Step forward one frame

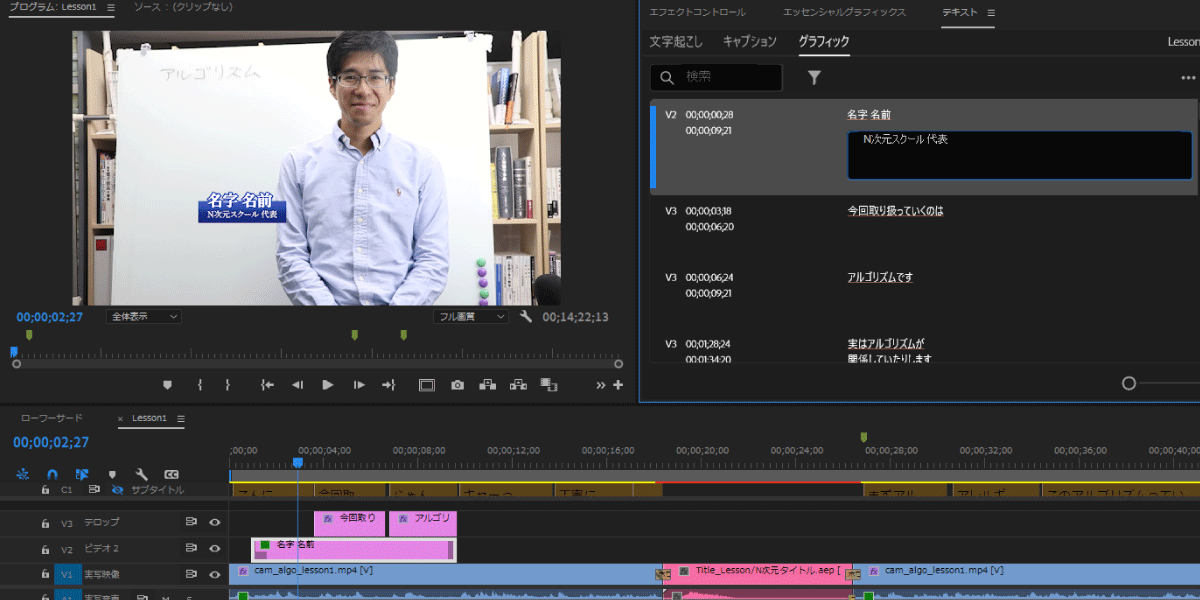click(x=359, y=385)
